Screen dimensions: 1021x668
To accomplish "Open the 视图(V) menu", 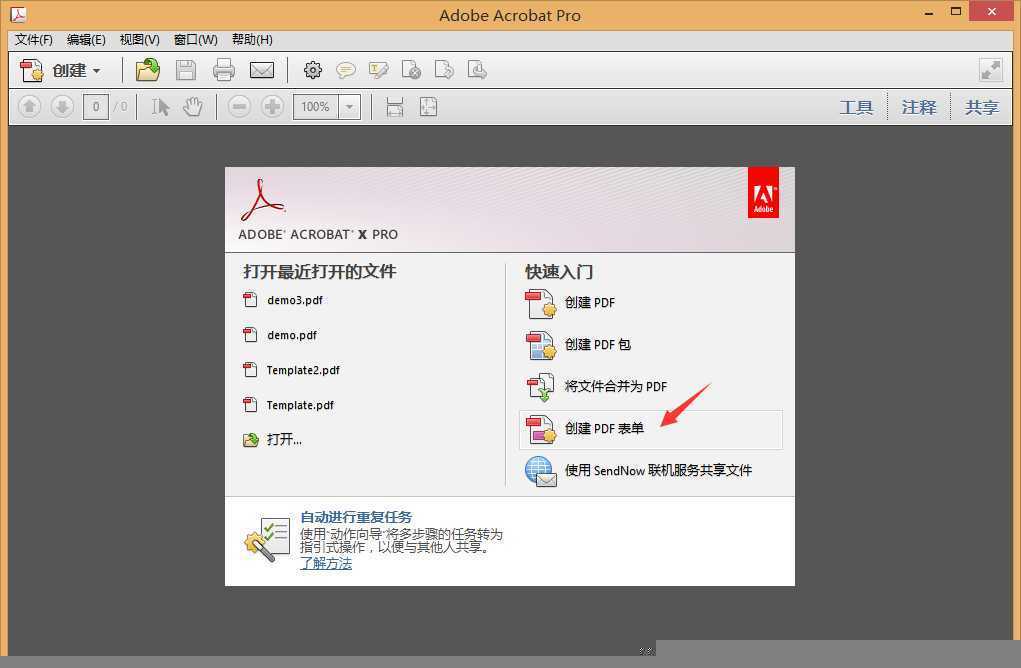I will [139, 40].
